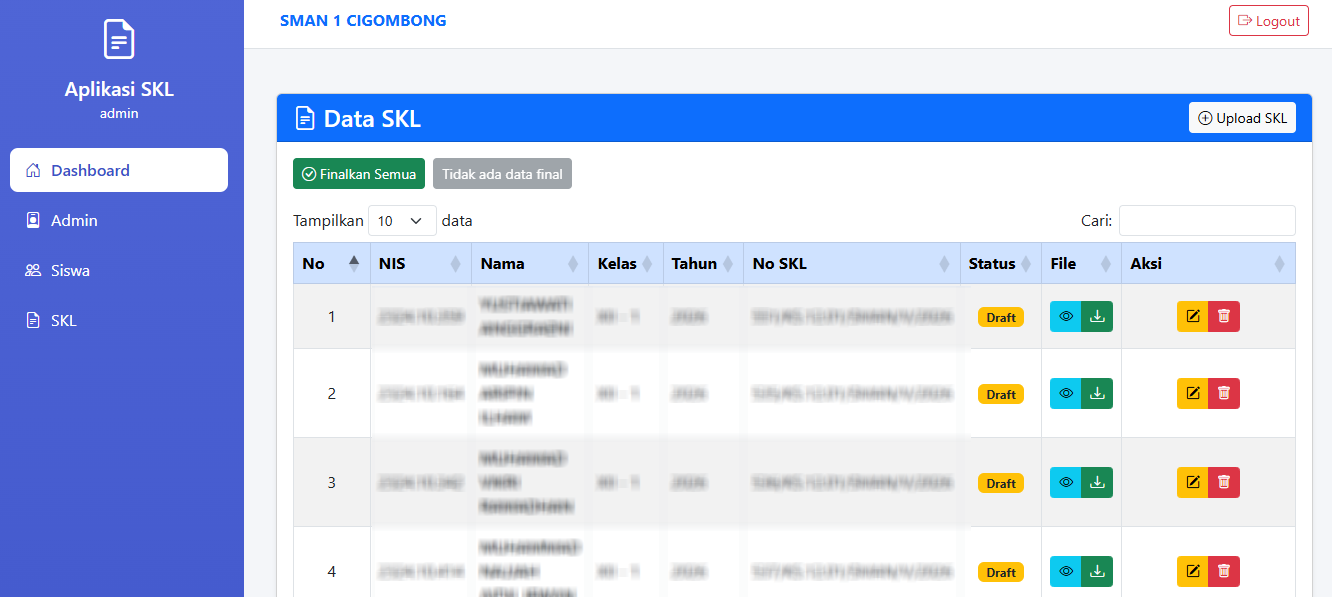This screenshot has width=1332, height=597.
Task: Click the Aplikasi SKL document logo
Action: [119, 39]
